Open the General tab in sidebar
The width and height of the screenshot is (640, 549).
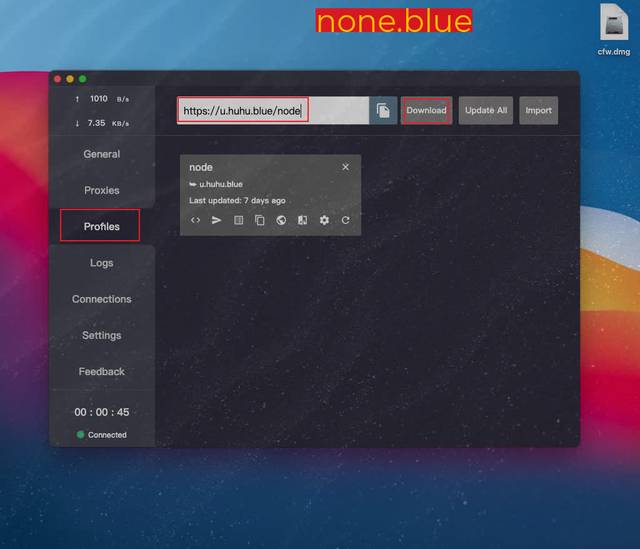pos(102,154)
